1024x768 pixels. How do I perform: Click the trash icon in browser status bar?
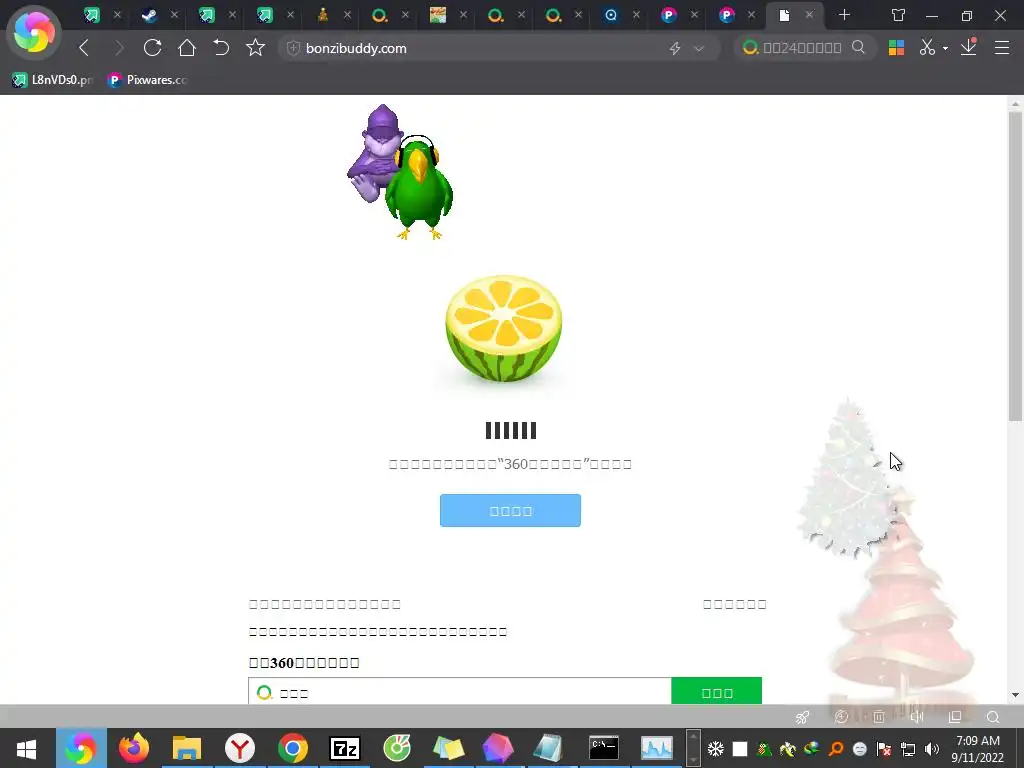879,717
